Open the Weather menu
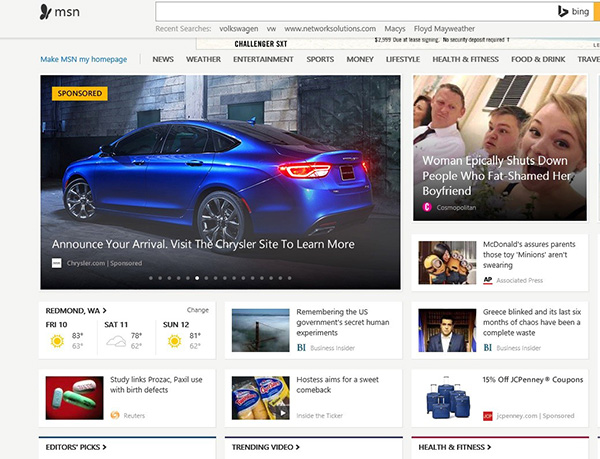600x459 pixels. [204, 59]
